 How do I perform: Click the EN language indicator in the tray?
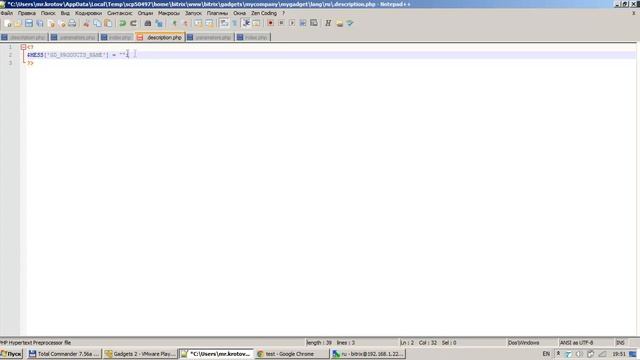[546, 354]
